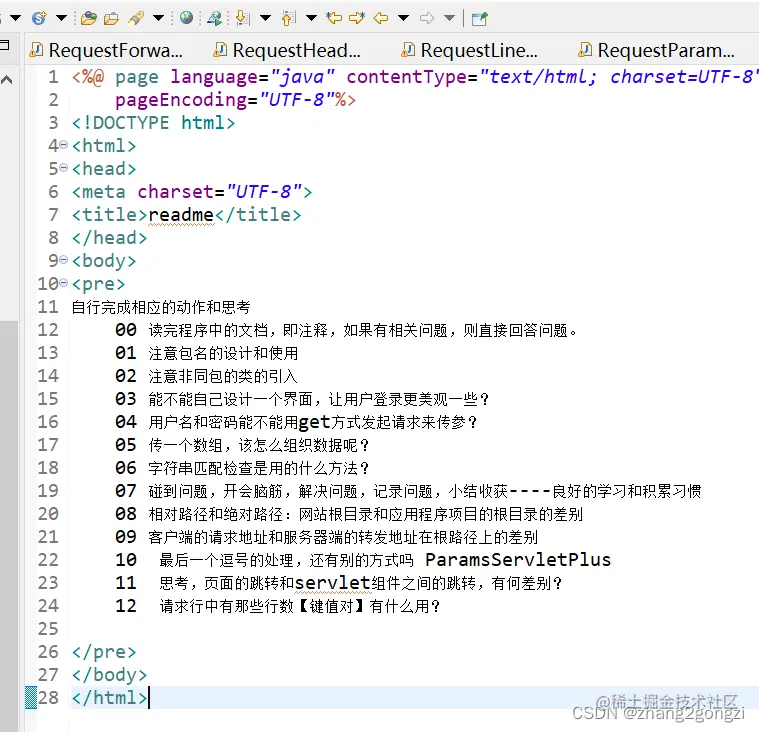This screenshot has width=759, height=732.
Task: Click the Last Edit Location icon
Action: [x=334, y=18]
